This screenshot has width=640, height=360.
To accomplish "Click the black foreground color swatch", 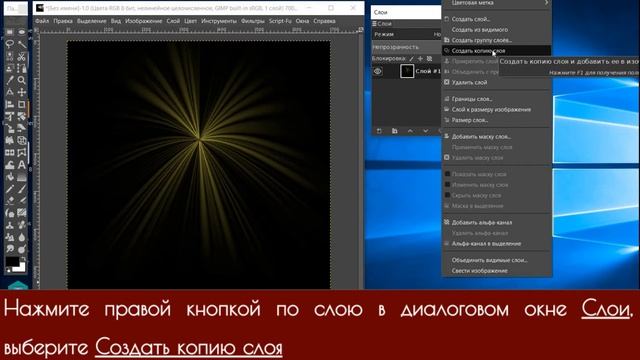I will coord(12,262).
